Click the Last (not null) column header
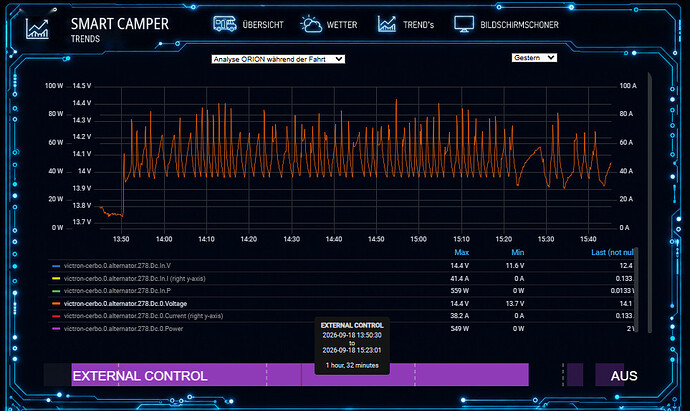Image resolution: width=690 pixels, height=411 pixels. [x=612, y=252]
